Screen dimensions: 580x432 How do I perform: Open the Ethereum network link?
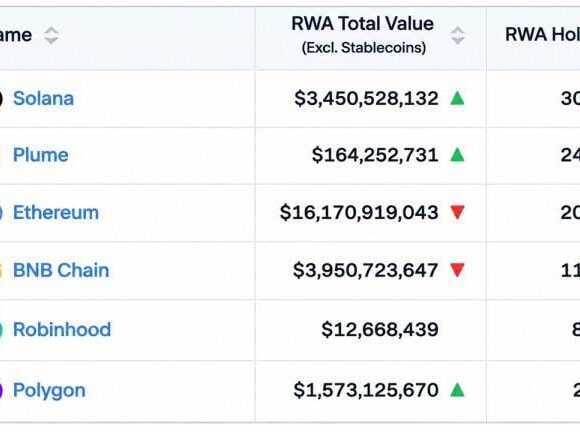(x=56, y=212)
